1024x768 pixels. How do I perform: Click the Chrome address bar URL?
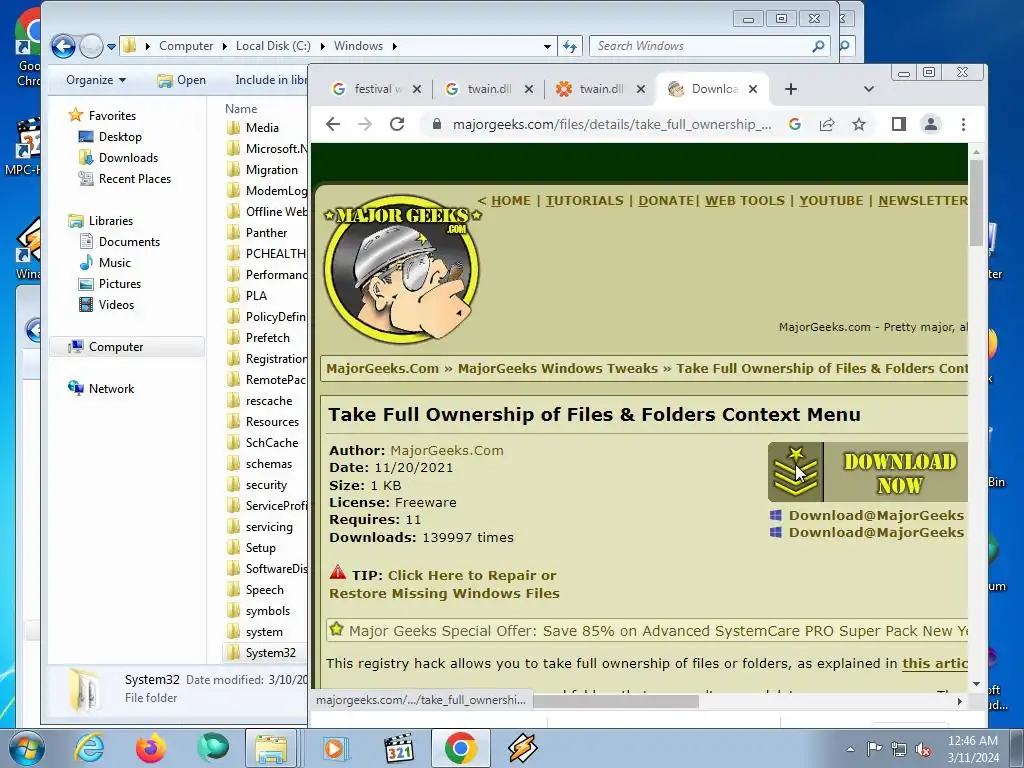pyautogui.click(x=612, y=124)
